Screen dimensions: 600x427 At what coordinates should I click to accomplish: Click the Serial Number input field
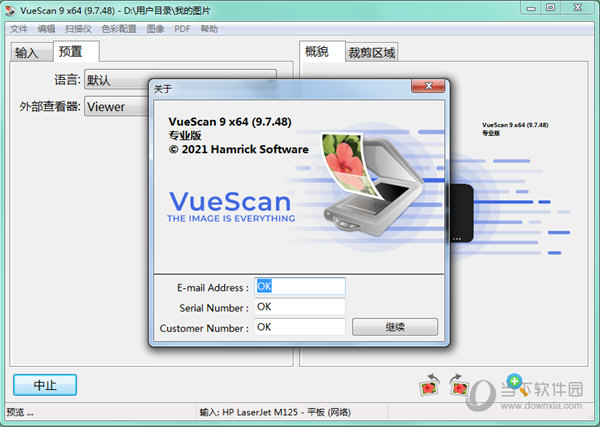pyautogui.click(x=300, y=307)
